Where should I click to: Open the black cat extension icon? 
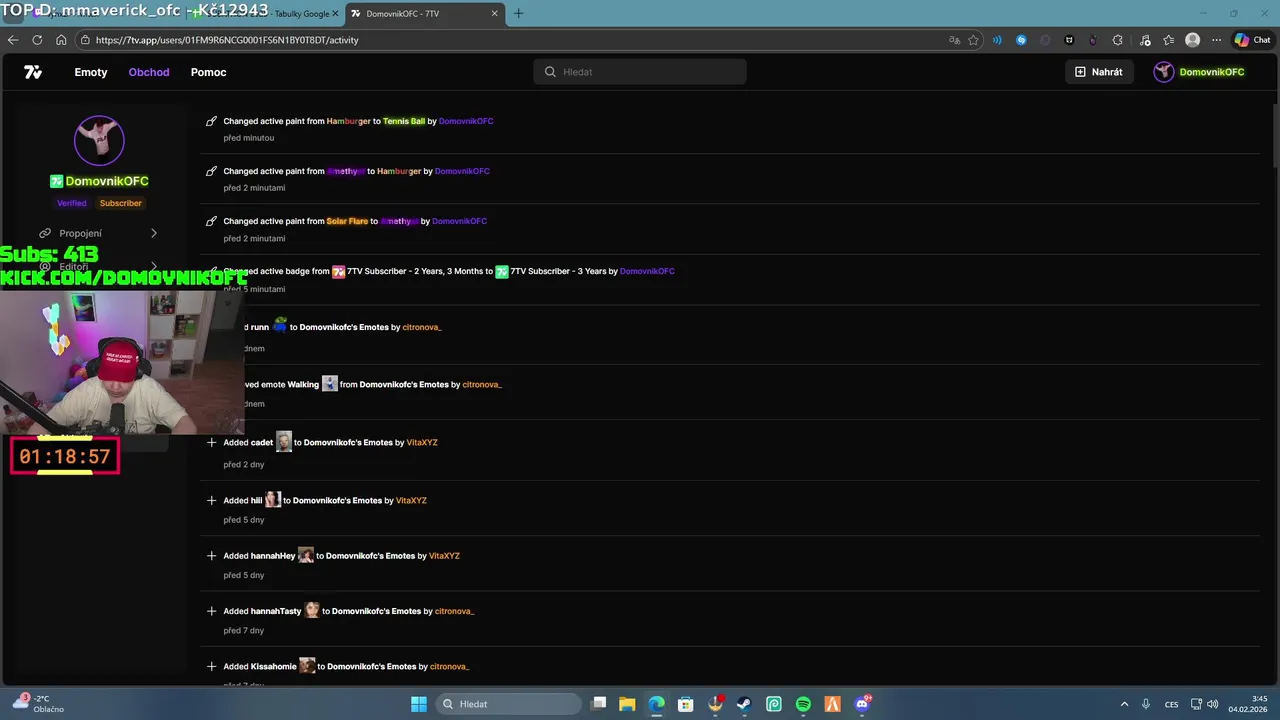pos(1070,40)
